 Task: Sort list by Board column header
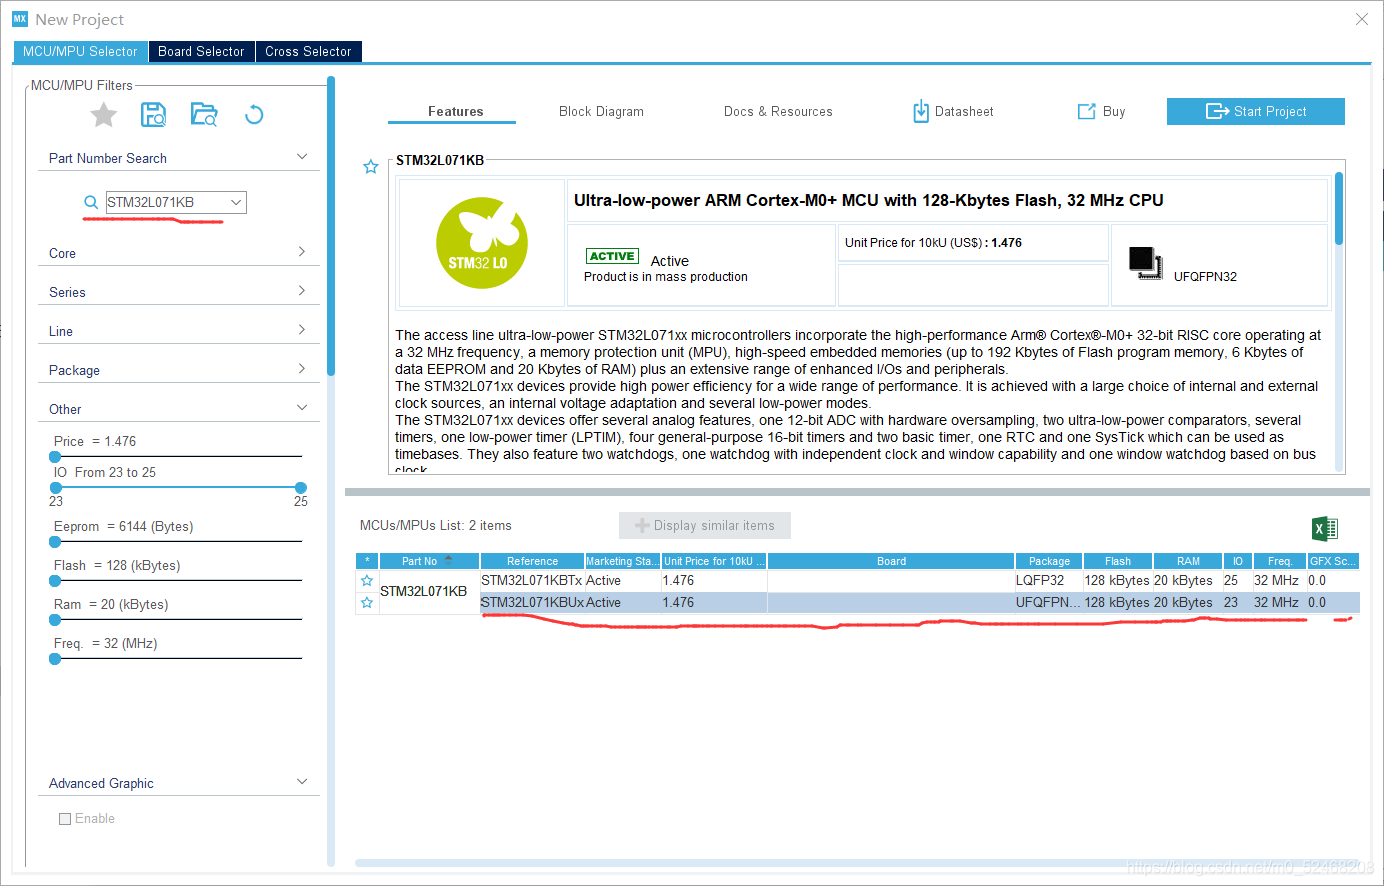(891, 561)
